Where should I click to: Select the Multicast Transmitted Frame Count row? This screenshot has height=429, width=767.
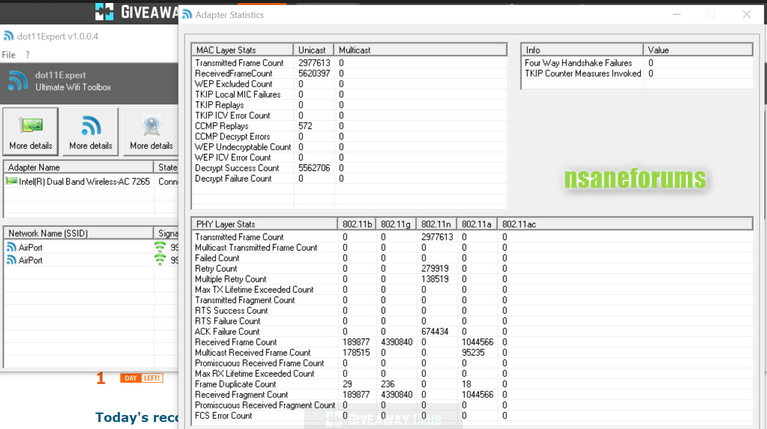[472, 248]
